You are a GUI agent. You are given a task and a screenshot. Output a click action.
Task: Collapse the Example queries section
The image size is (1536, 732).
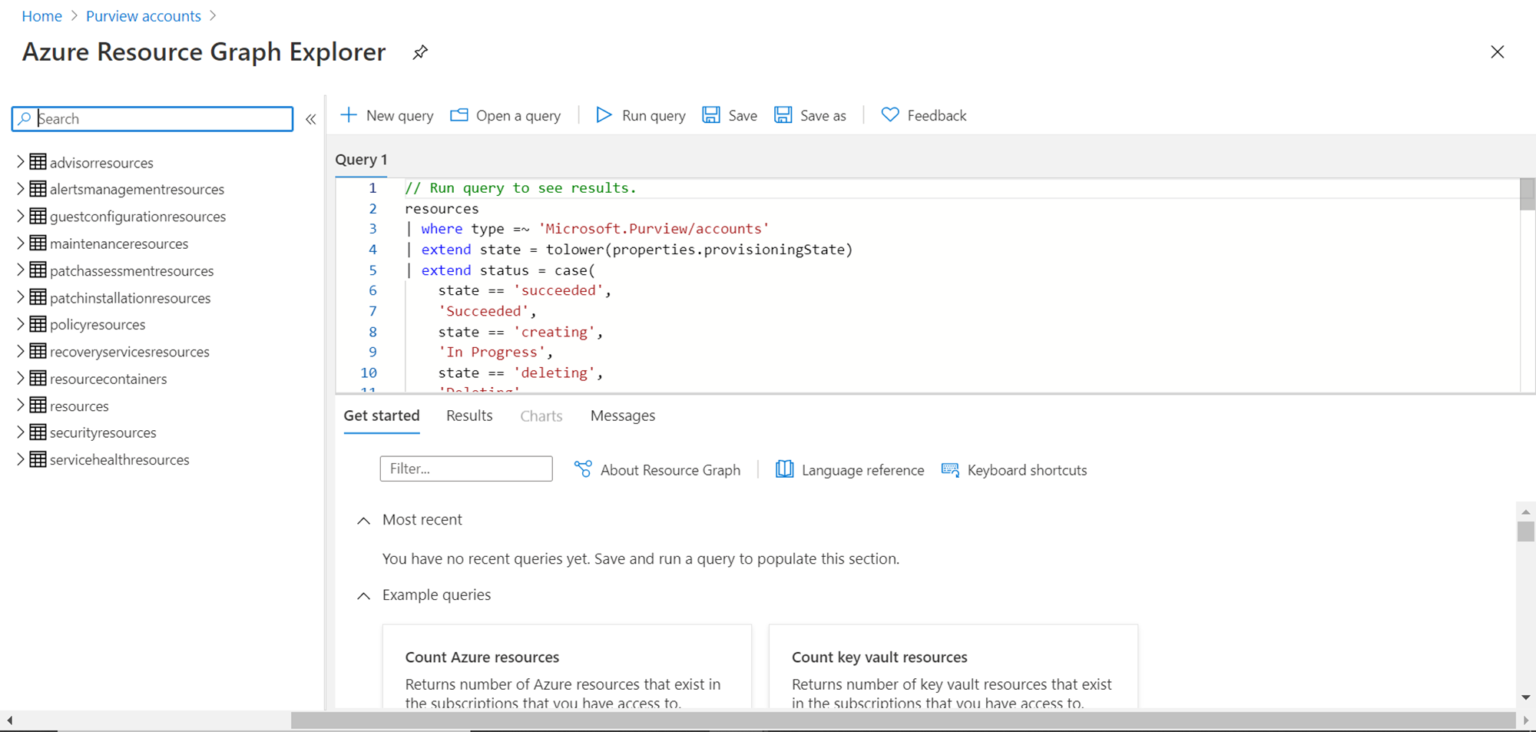click(364, 595)
